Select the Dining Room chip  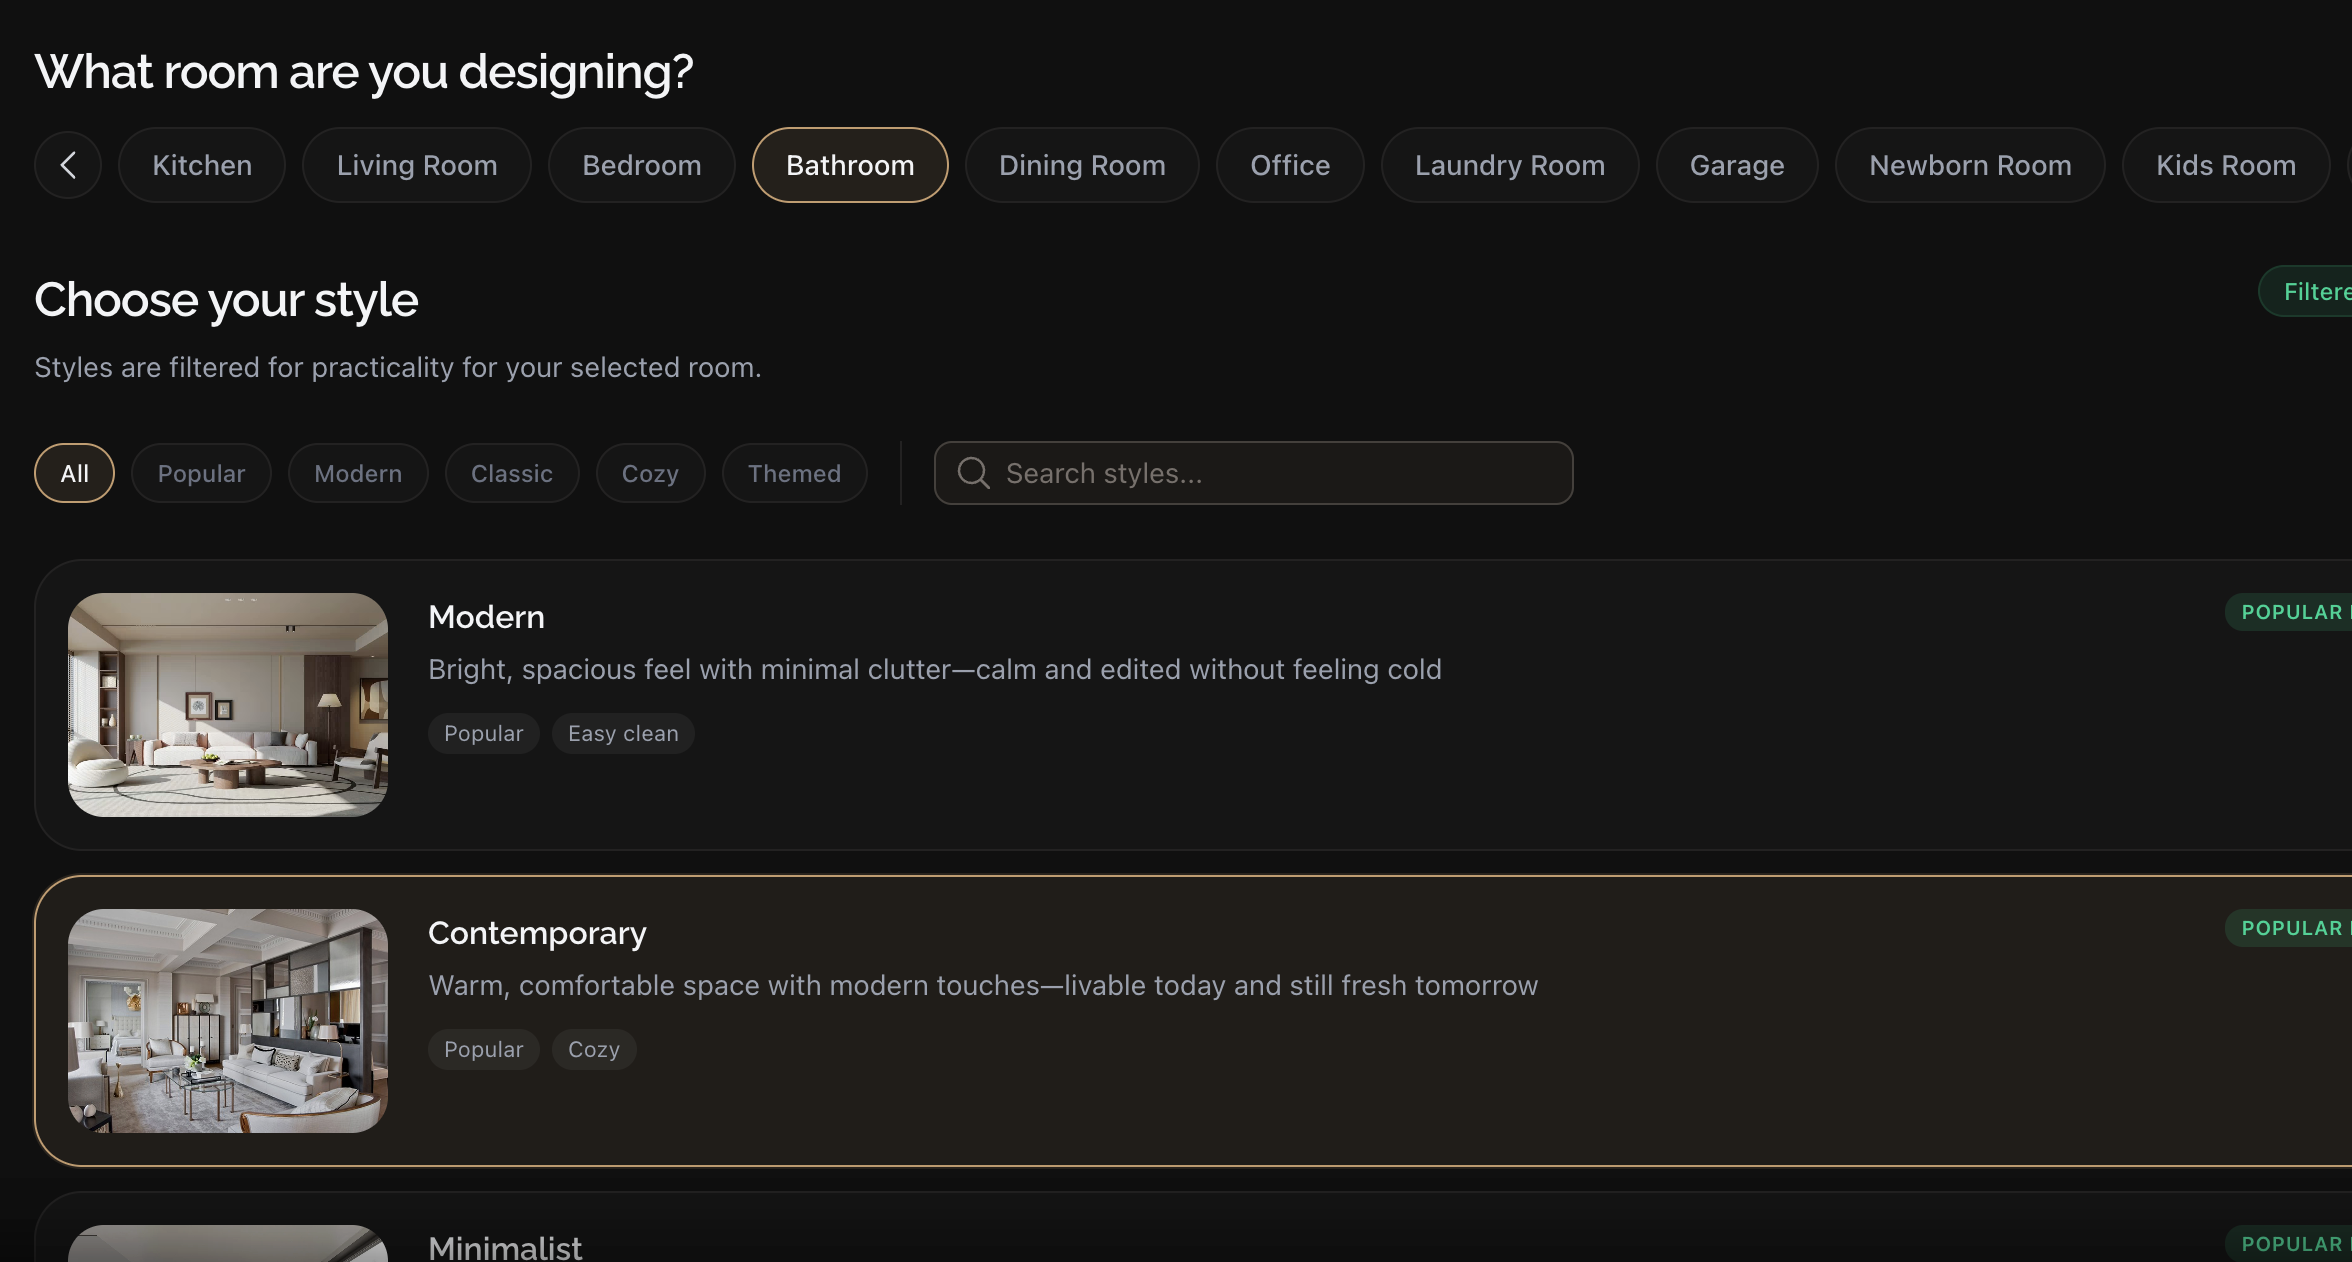(1082, 165)
